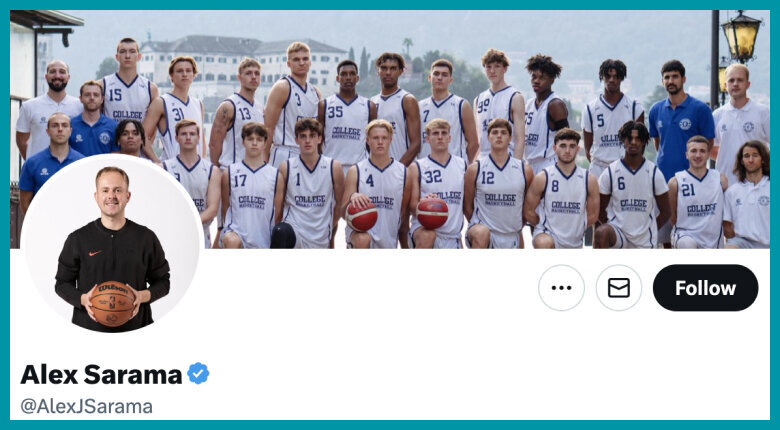The width and height of the screenshot is (780, 430).
Task: Click the Wilson basketball in profile photo
Action: coord(112,304)
